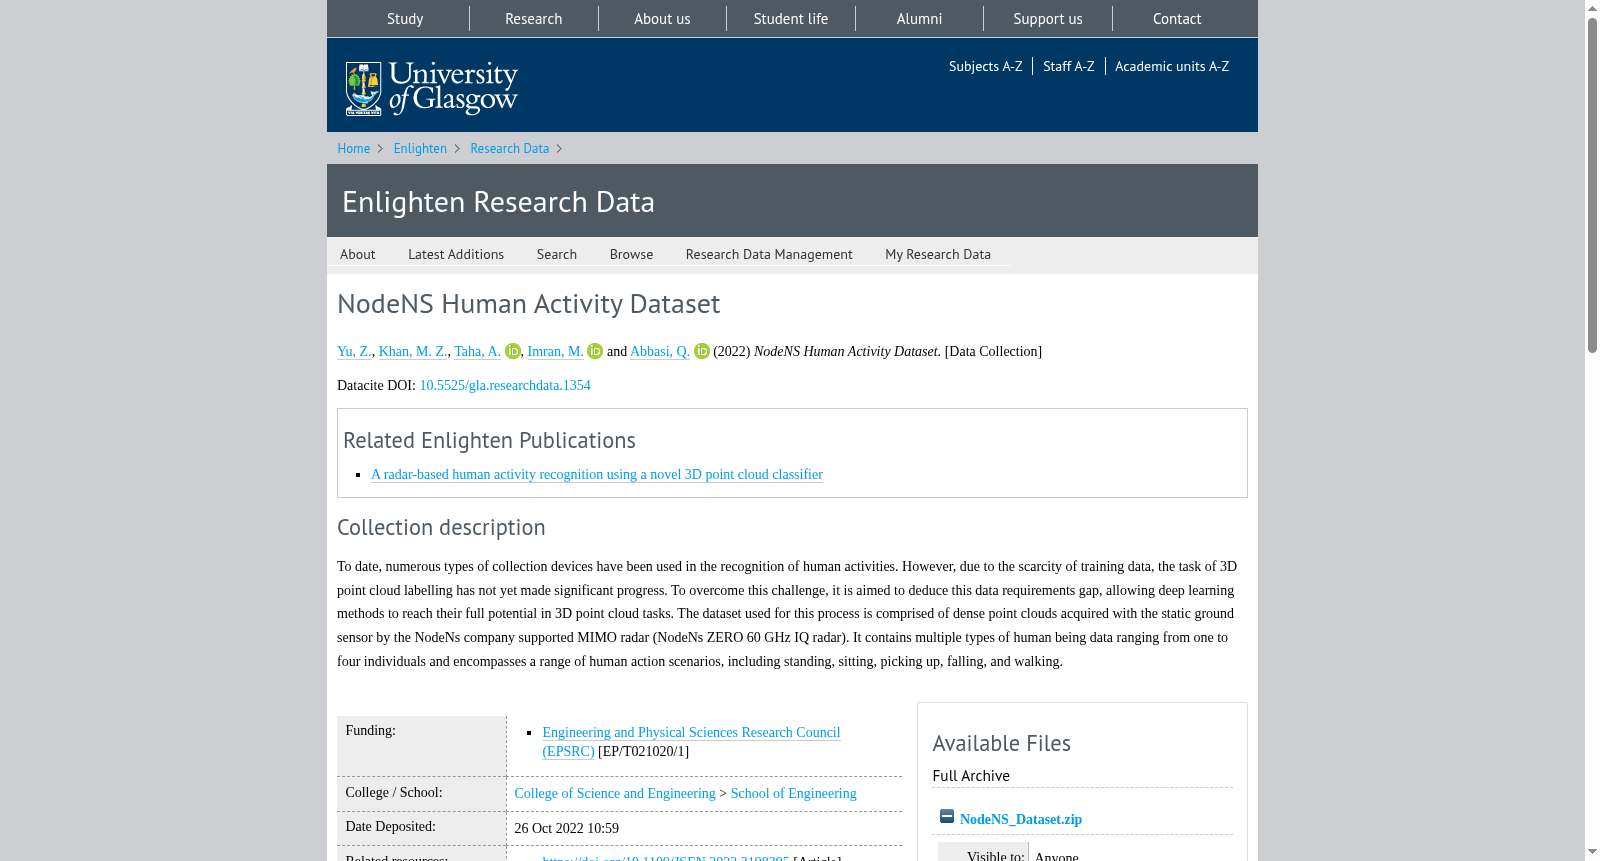Go to Academic units A-Z

(1172, 66)
